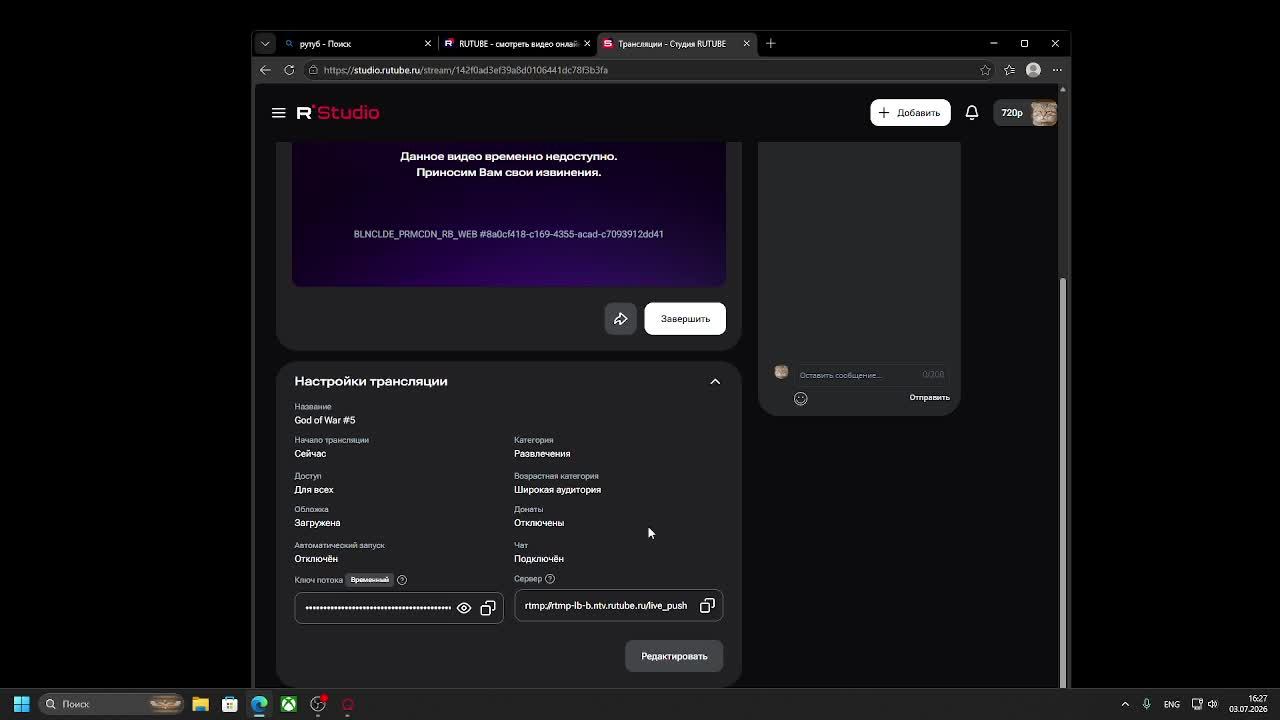
Task: Copy the rtmp server URL
Action: tap(707, 606)
